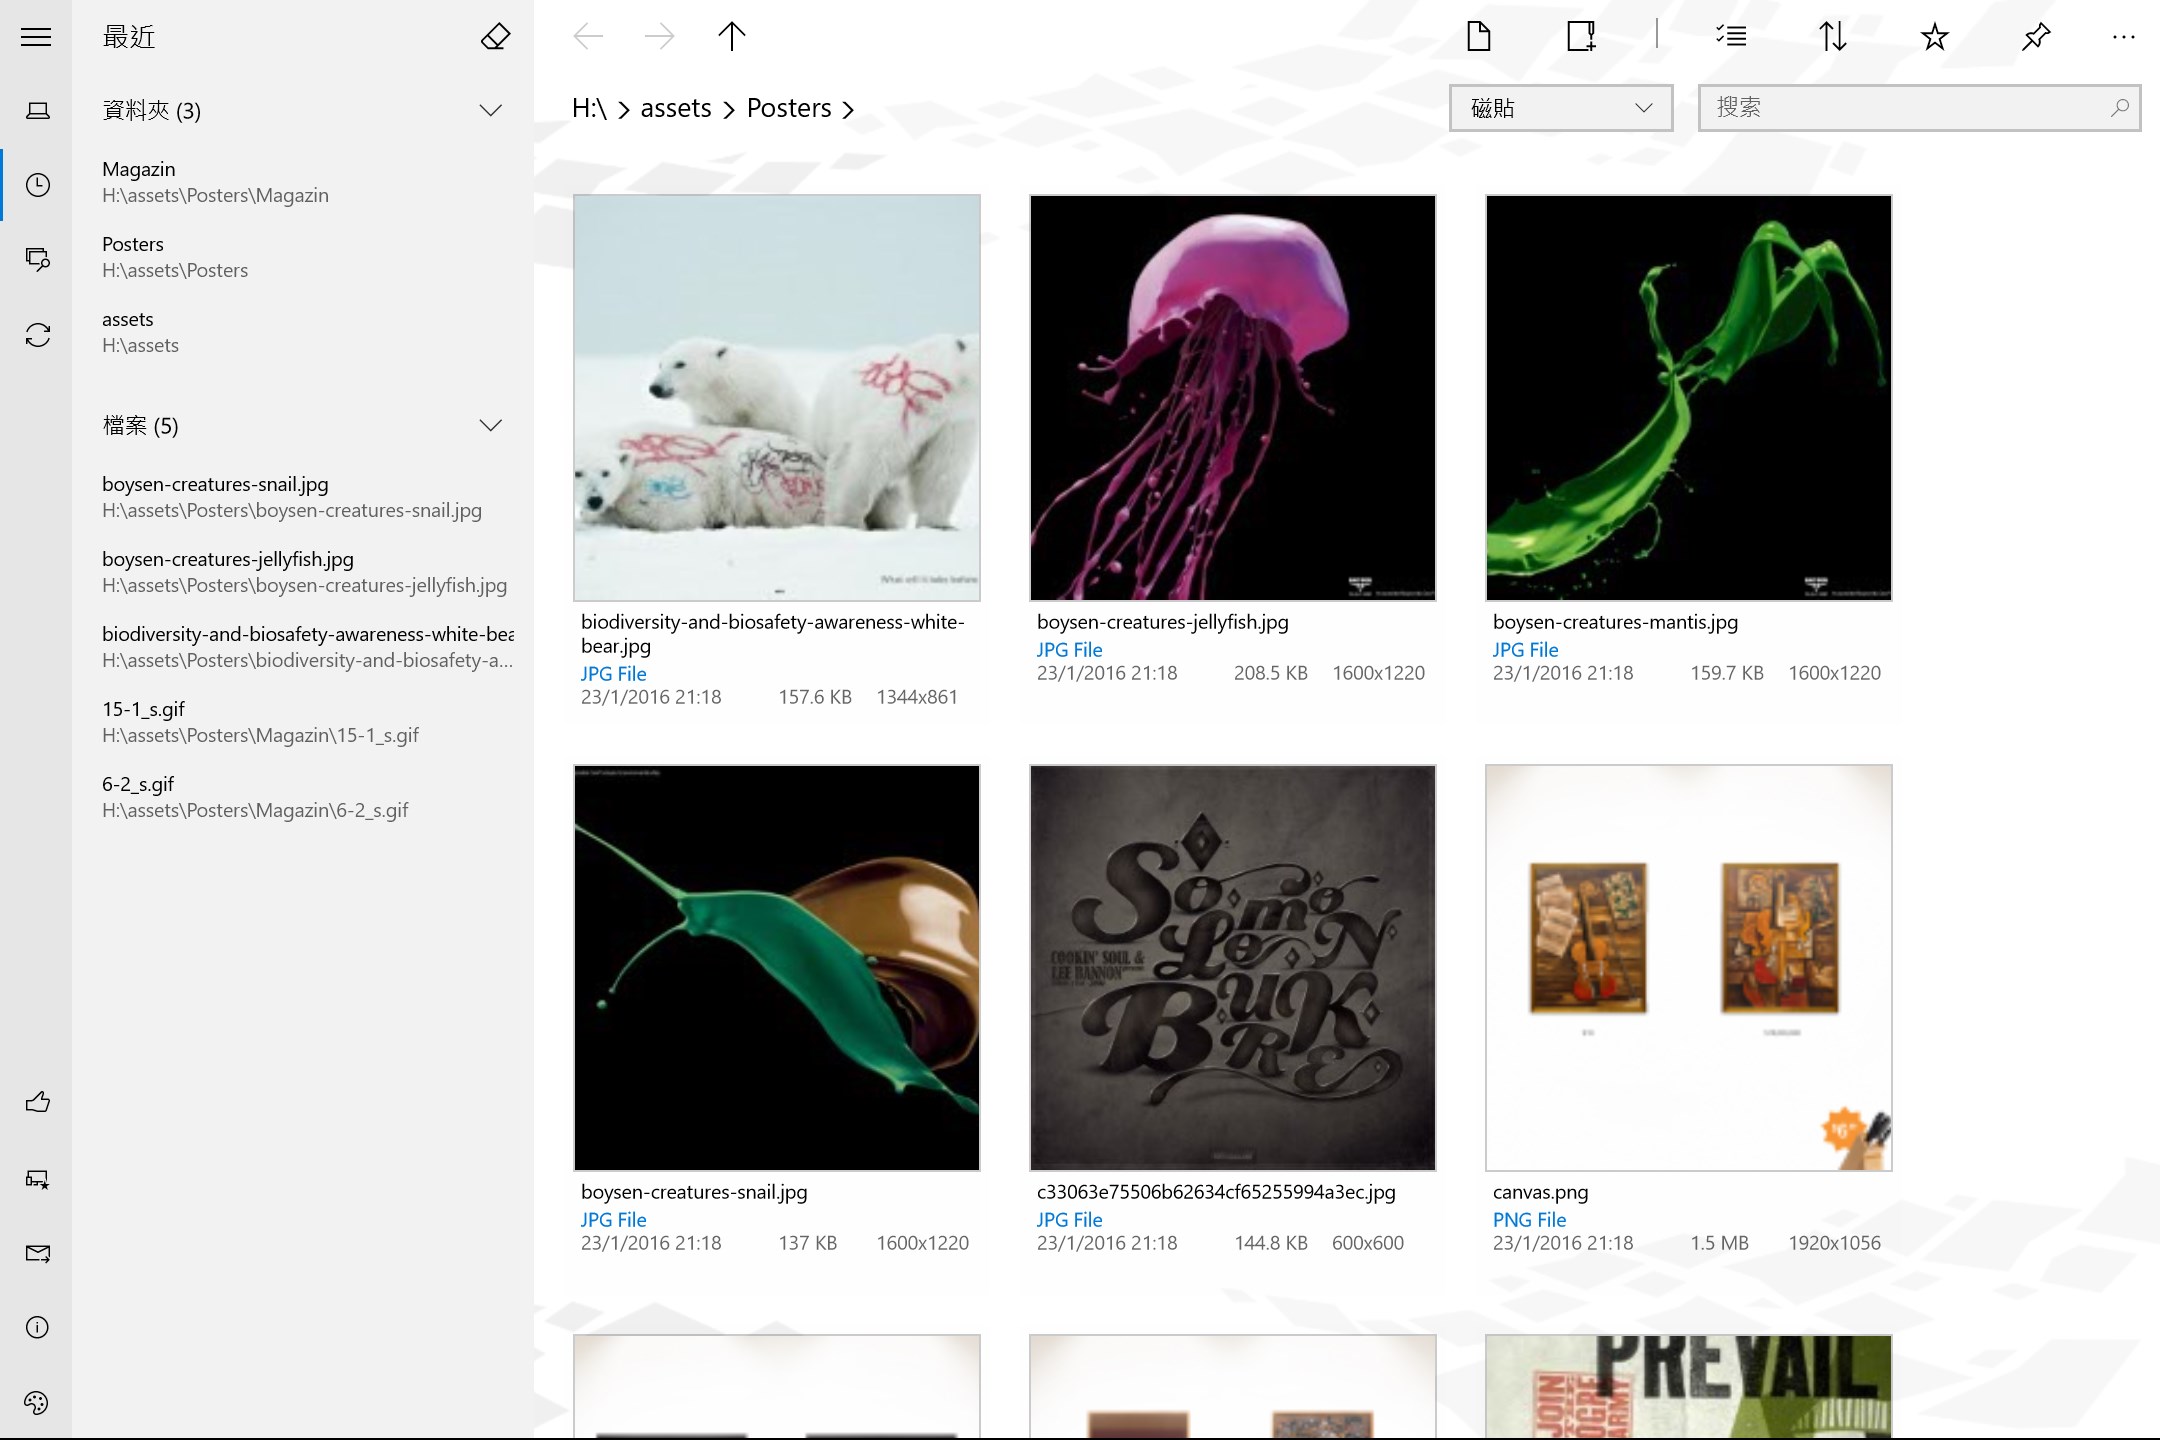
Task: Navigate to H:\ in breadcrumb
Action: (x=589, y=108)
